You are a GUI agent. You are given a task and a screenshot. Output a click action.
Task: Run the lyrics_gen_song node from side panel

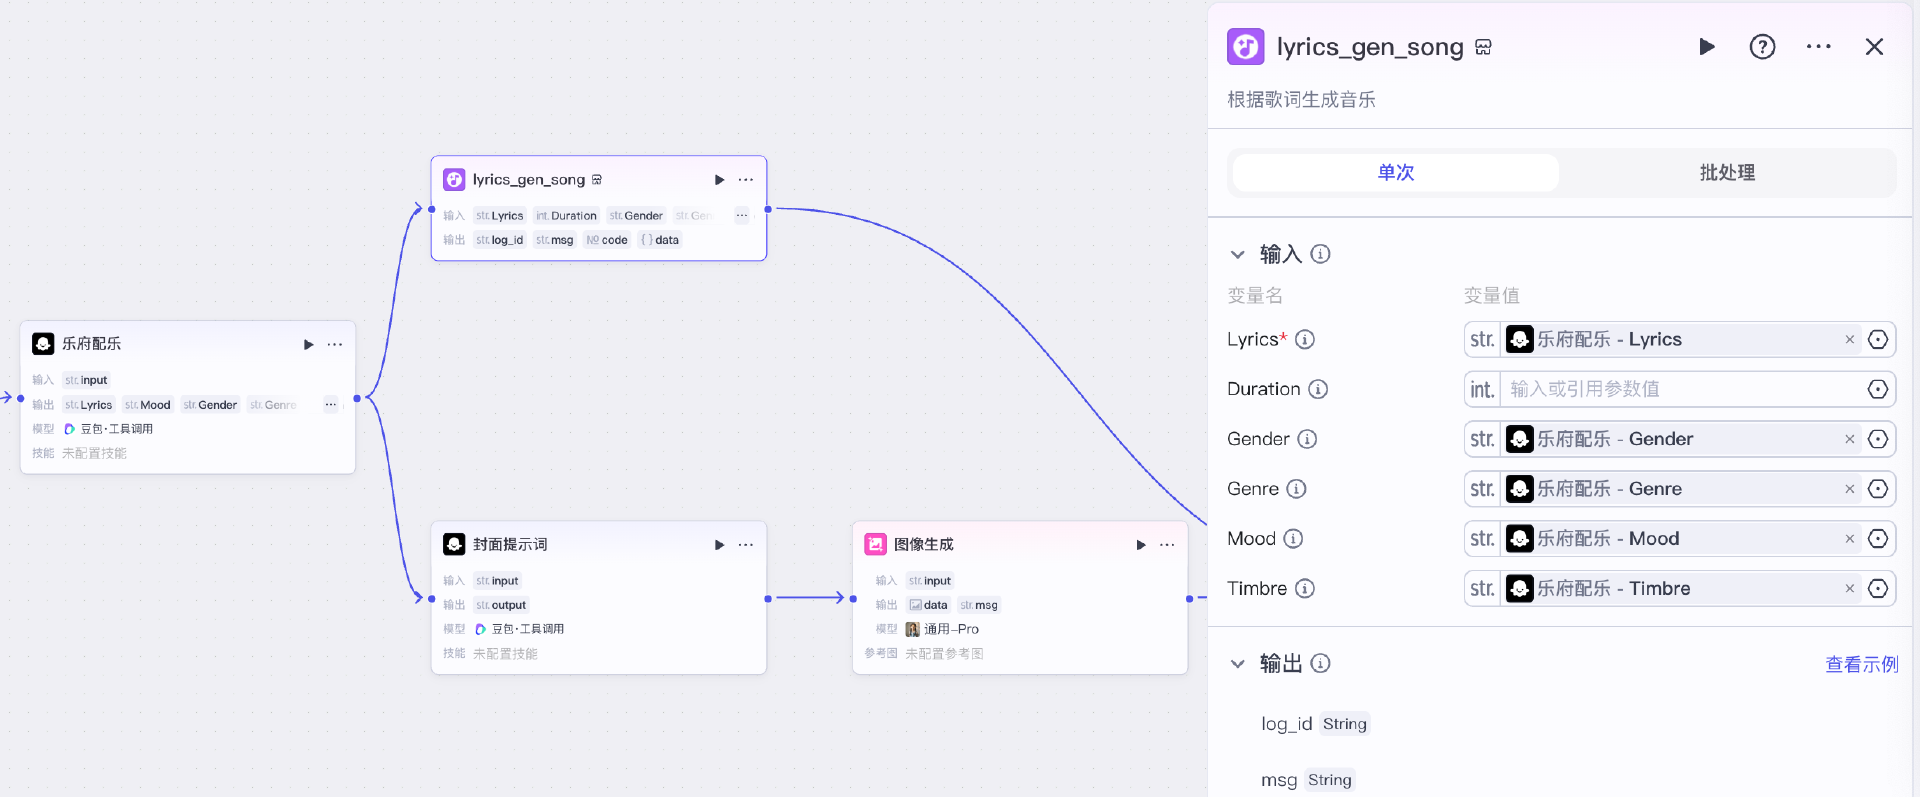click(1706, 47)
